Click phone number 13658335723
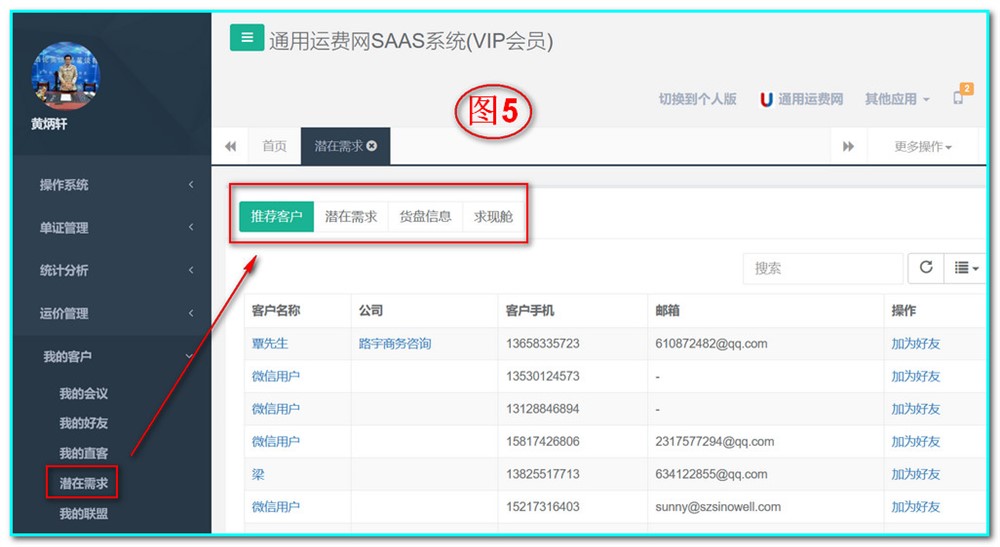Screen dimensions: 1000x547 click(543, 344)
